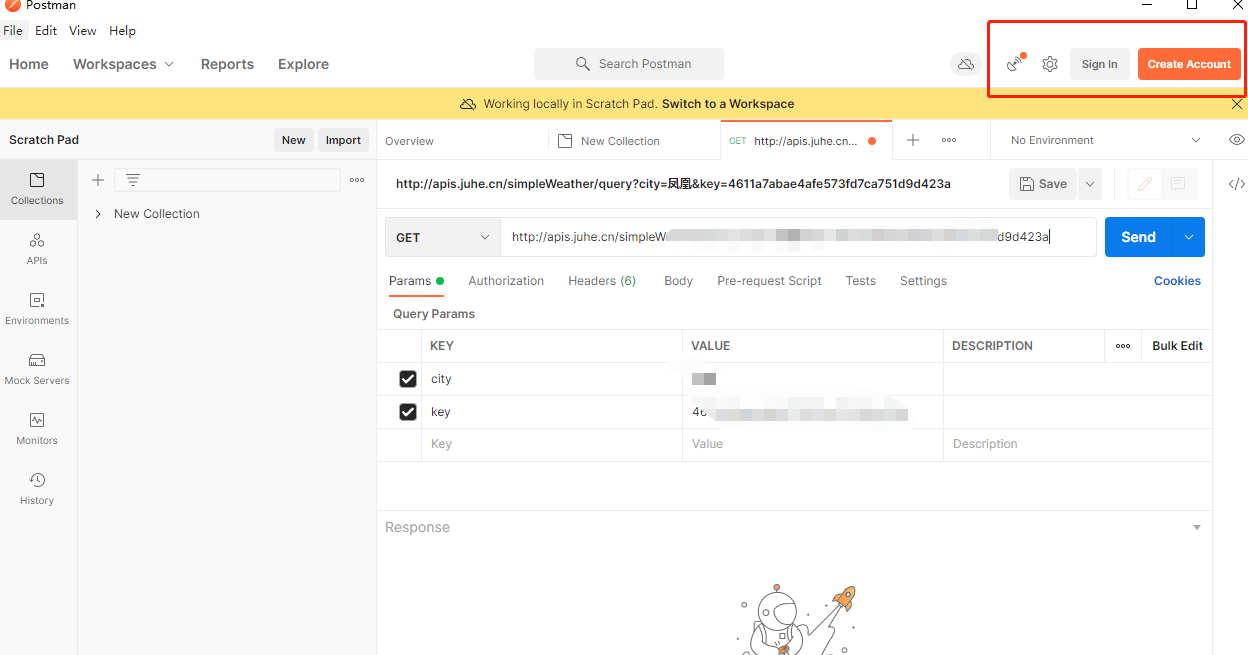The height and width of the screenshot is (655, 1248).
Task: Click the comments icon beside pencil
Action: (1178, 184)
